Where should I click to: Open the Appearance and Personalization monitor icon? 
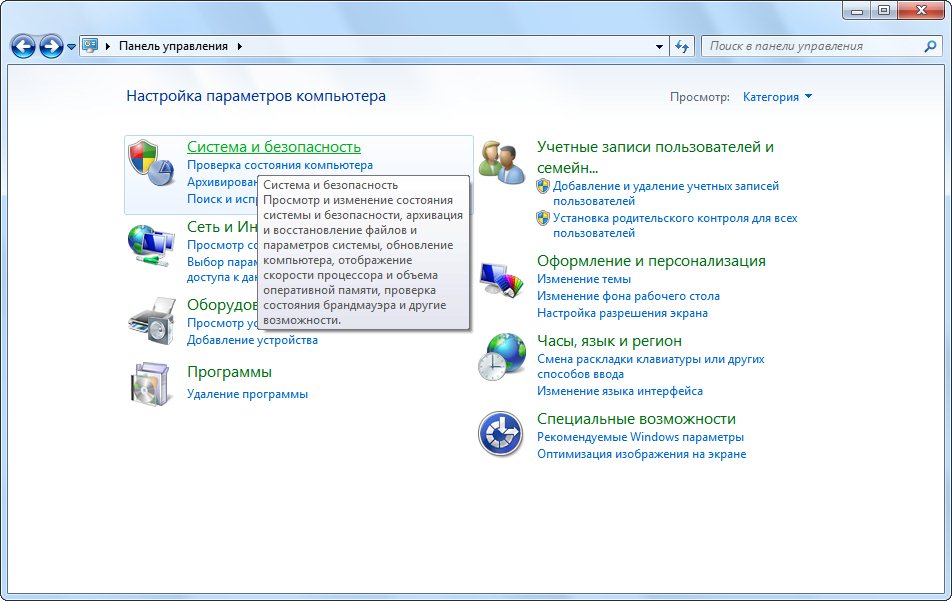tap(502, 280)
